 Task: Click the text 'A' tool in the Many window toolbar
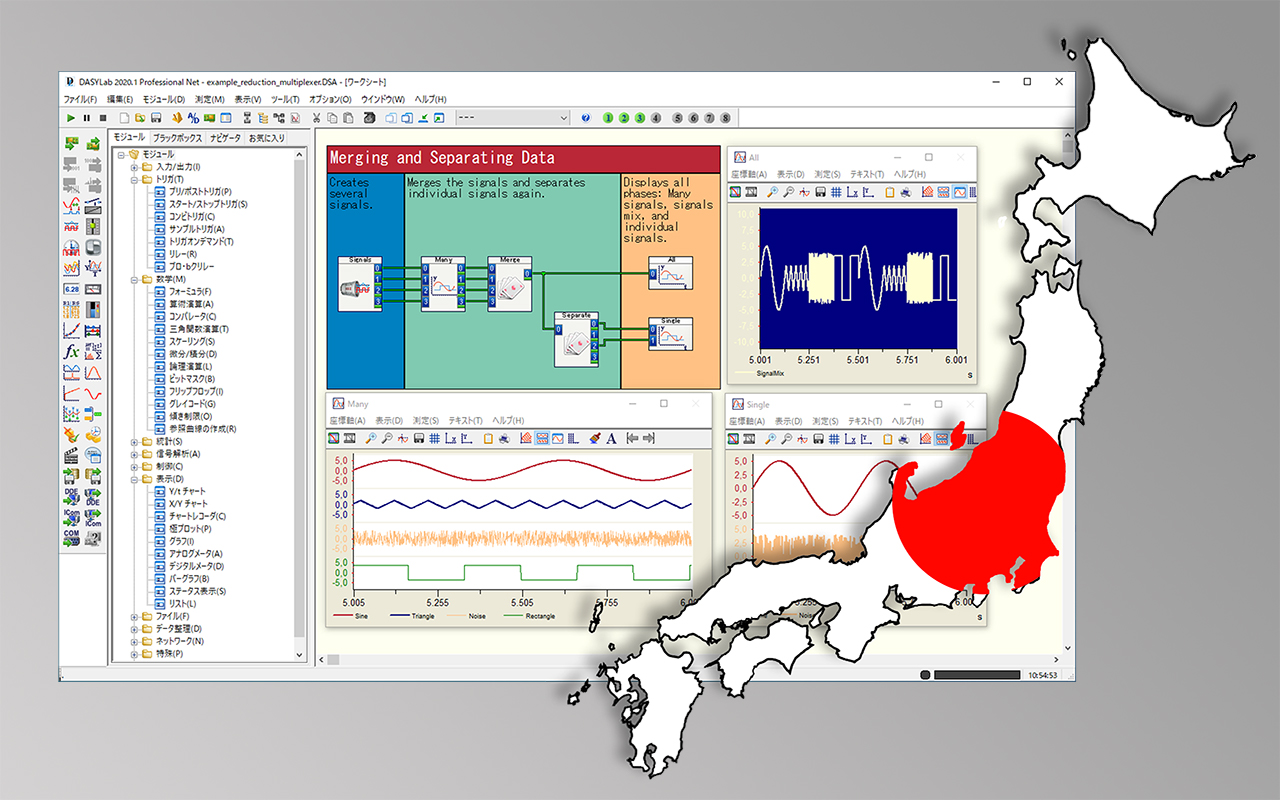(612, 438)
